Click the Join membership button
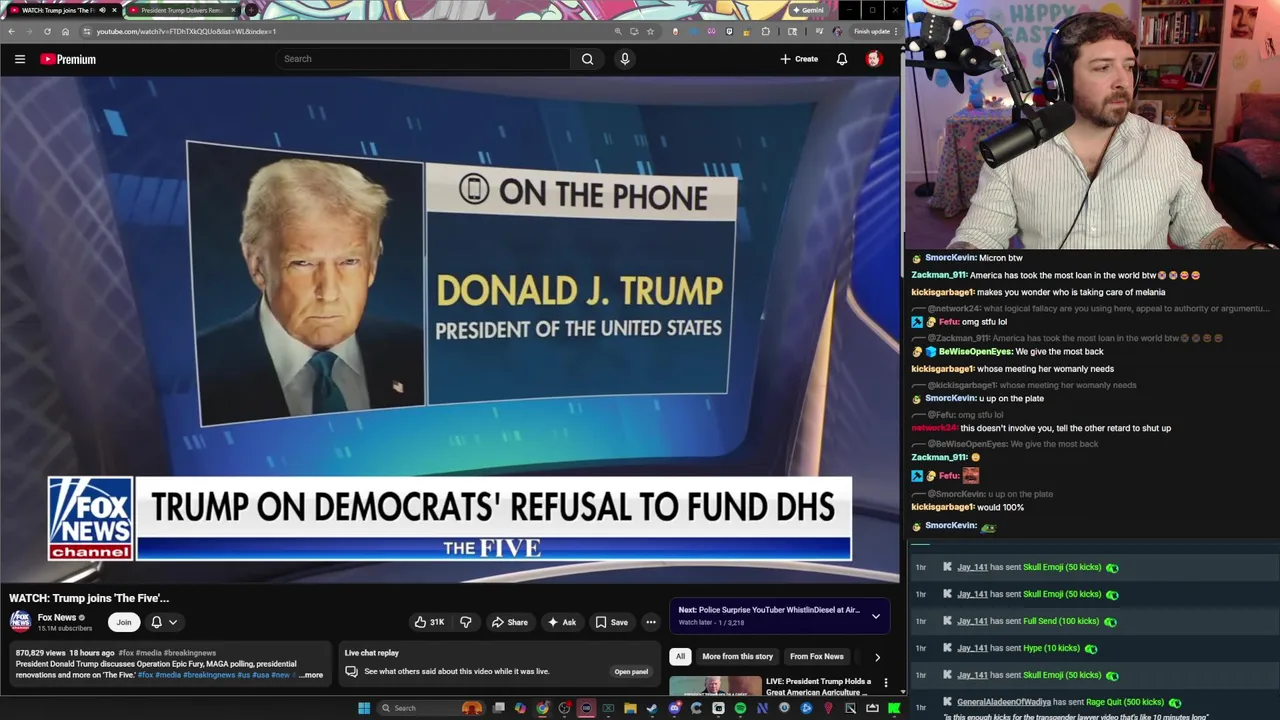The image size is (1280, 720). [x=123, y=622]
